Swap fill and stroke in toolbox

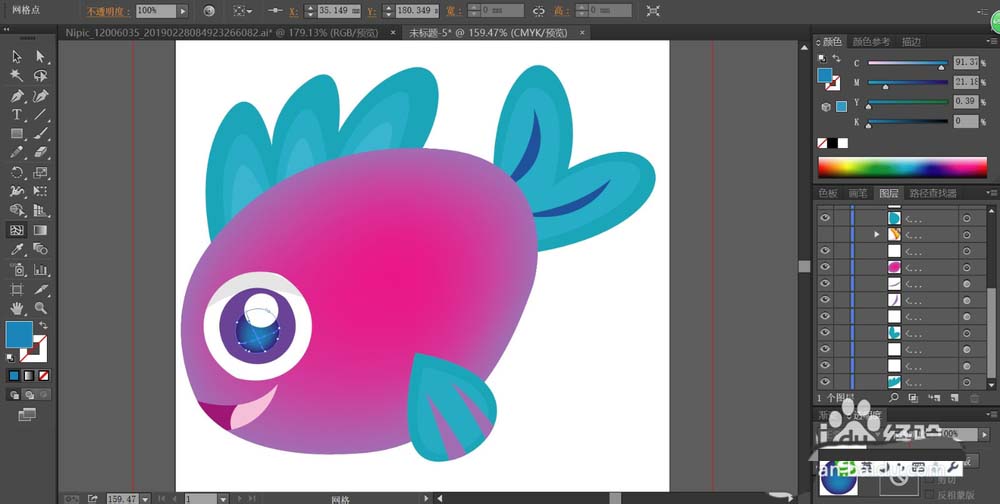click(44, 325)
